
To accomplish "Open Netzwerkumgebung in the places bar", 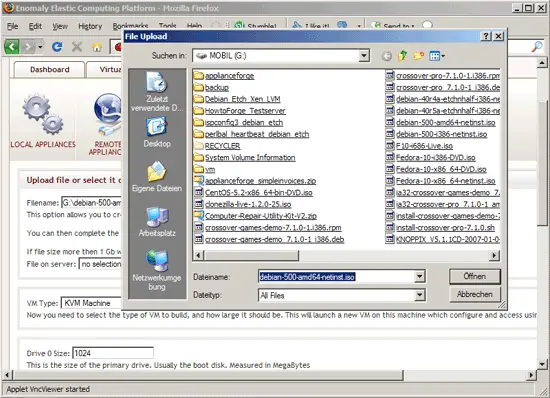I will (x=157, y=270).
